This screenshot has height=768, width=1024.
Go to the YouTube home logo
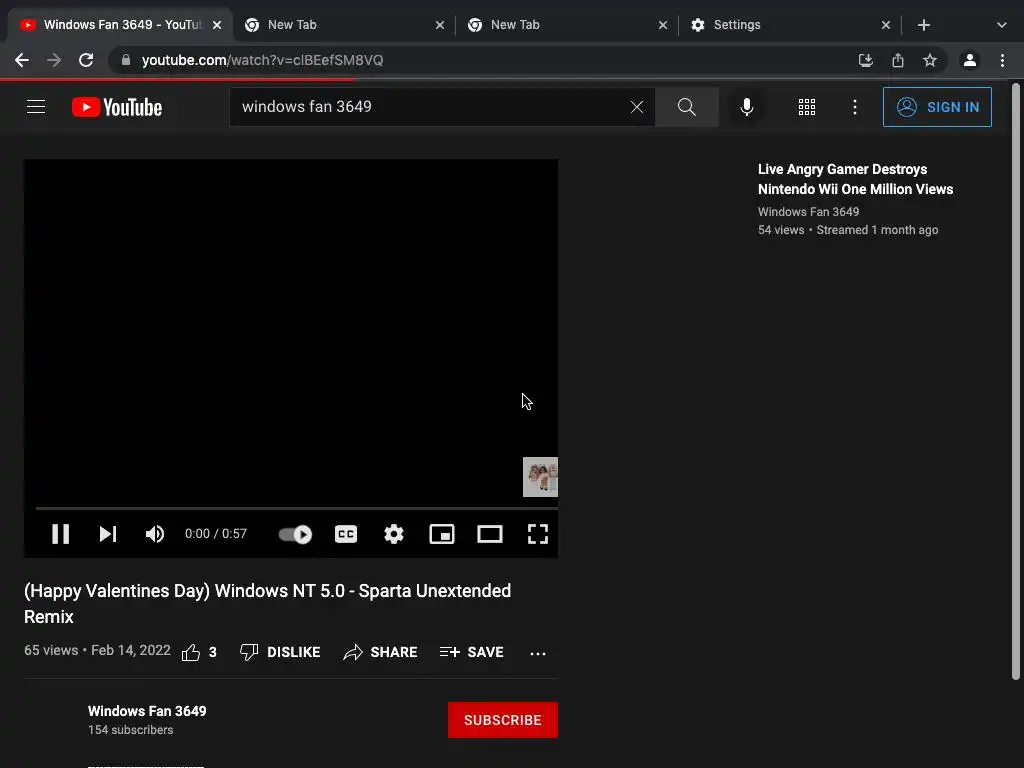tap(117, 107)
